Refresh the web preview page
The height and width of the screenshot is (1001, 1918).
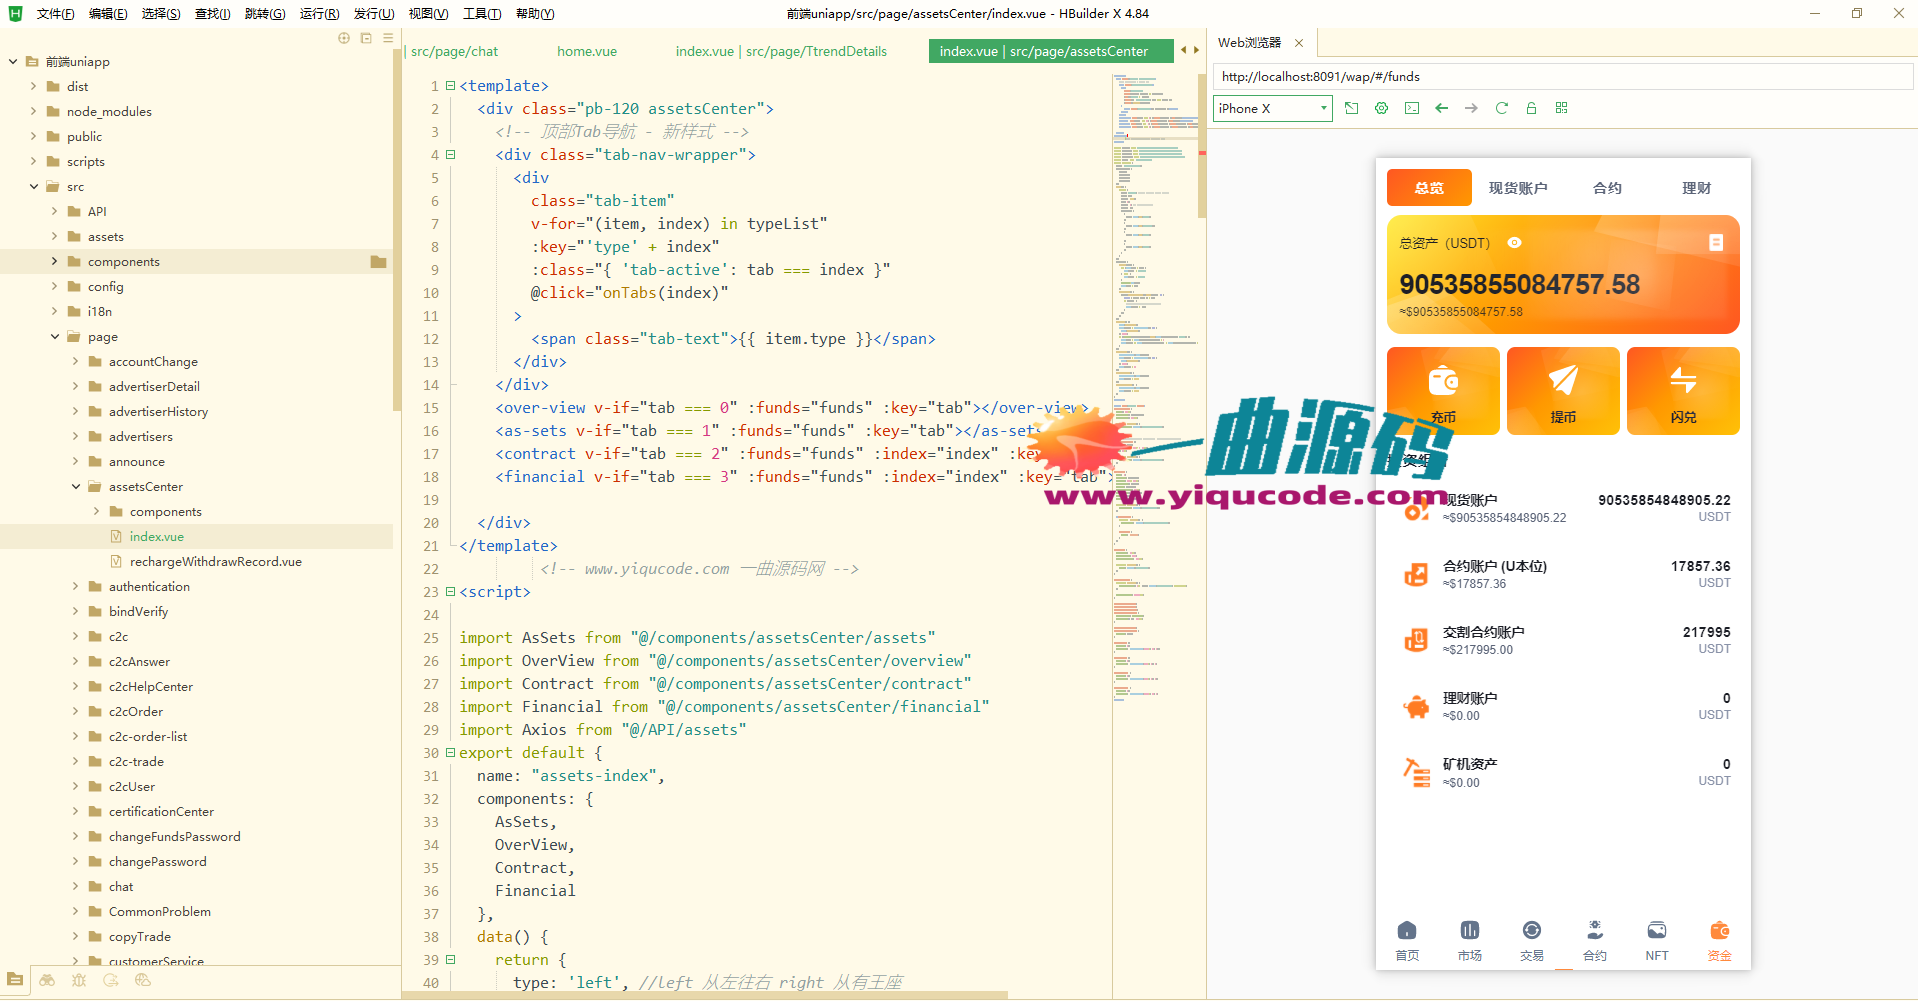[x=1501, y=108]
